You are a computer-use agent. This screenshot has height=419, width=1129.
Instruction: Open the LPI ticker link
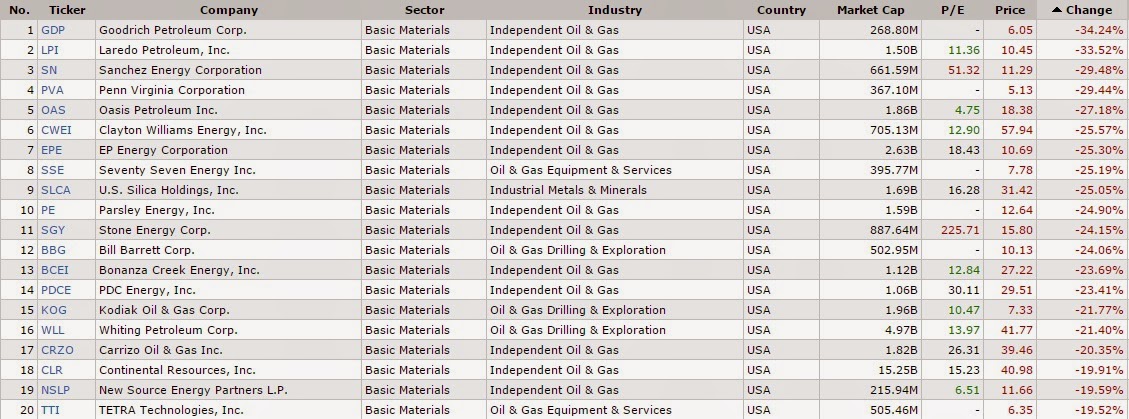coord(49,50)
